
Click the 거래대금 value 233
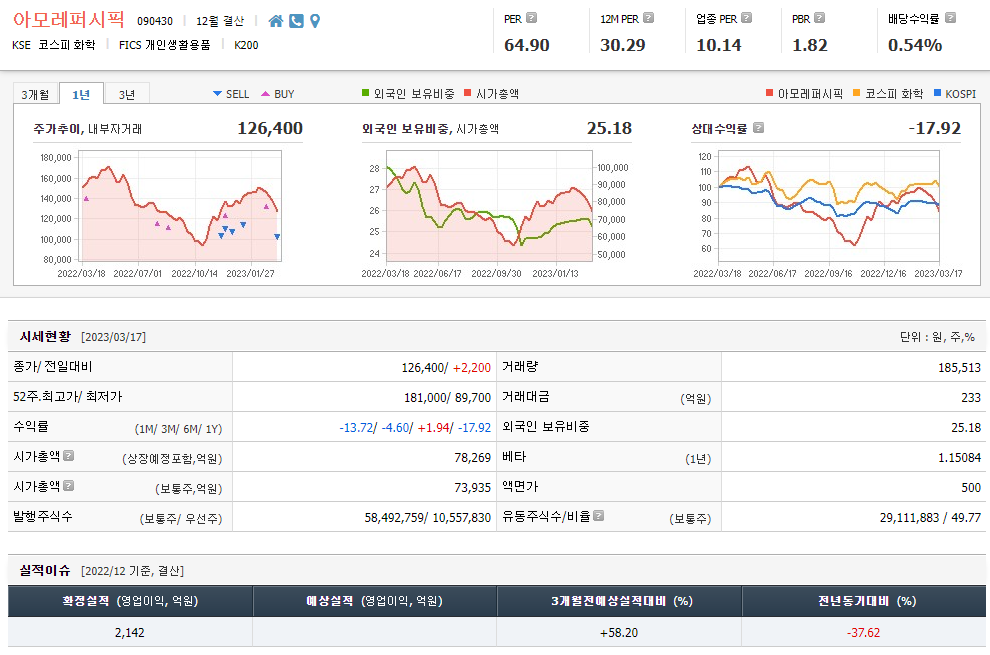(x=971, y=397)
